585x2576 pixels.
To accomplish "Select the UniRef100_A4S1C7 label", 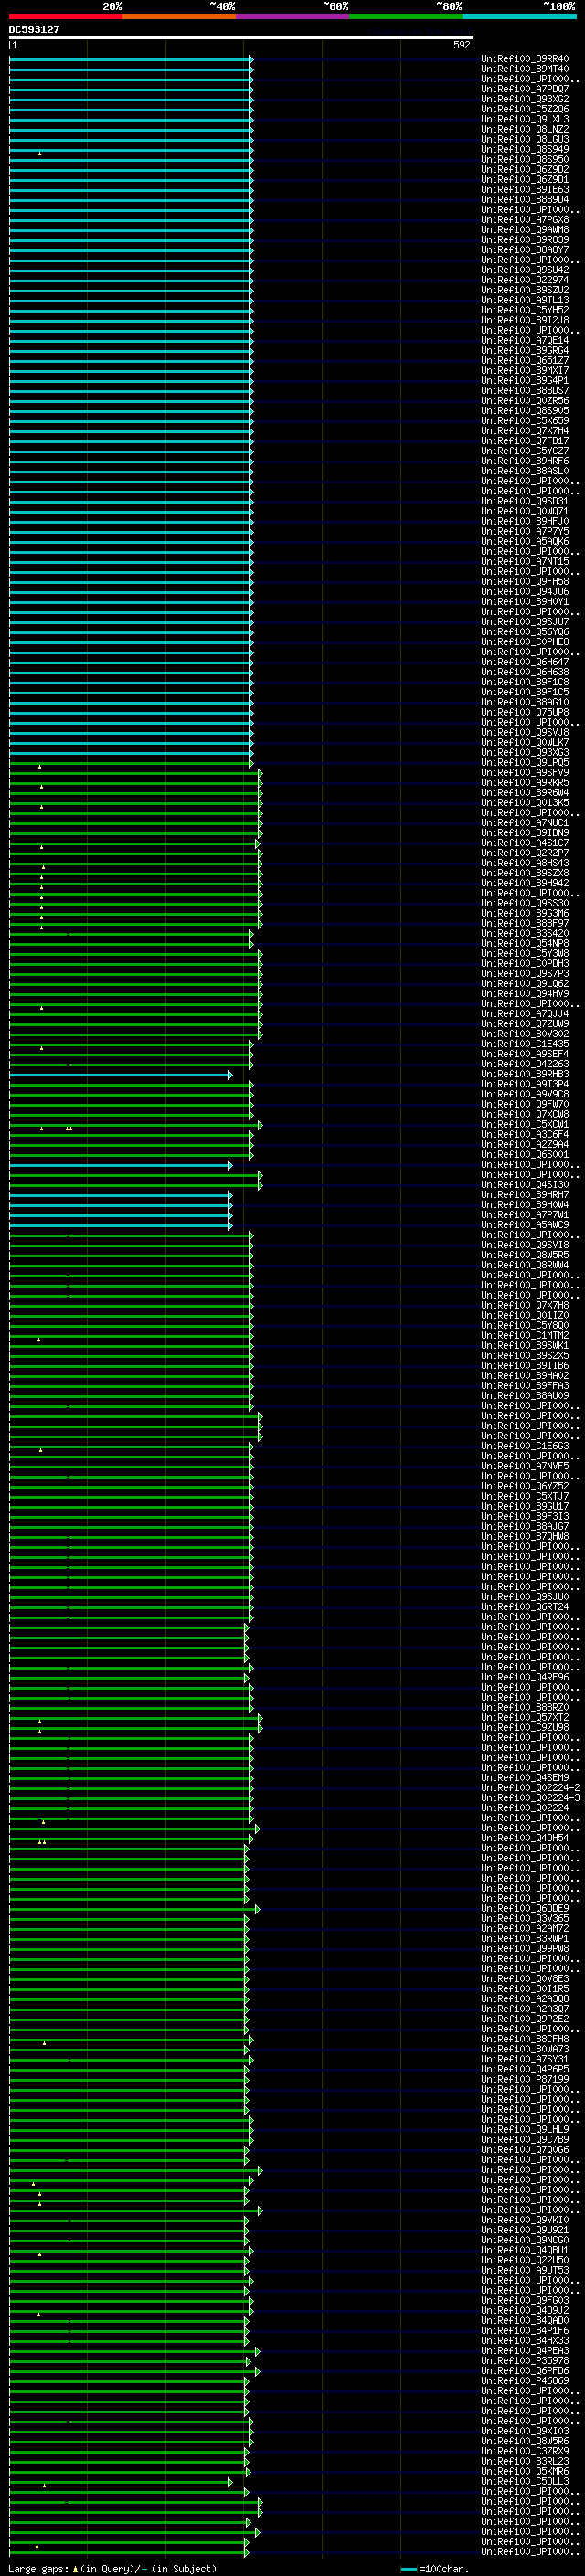I will pos(525,843).
